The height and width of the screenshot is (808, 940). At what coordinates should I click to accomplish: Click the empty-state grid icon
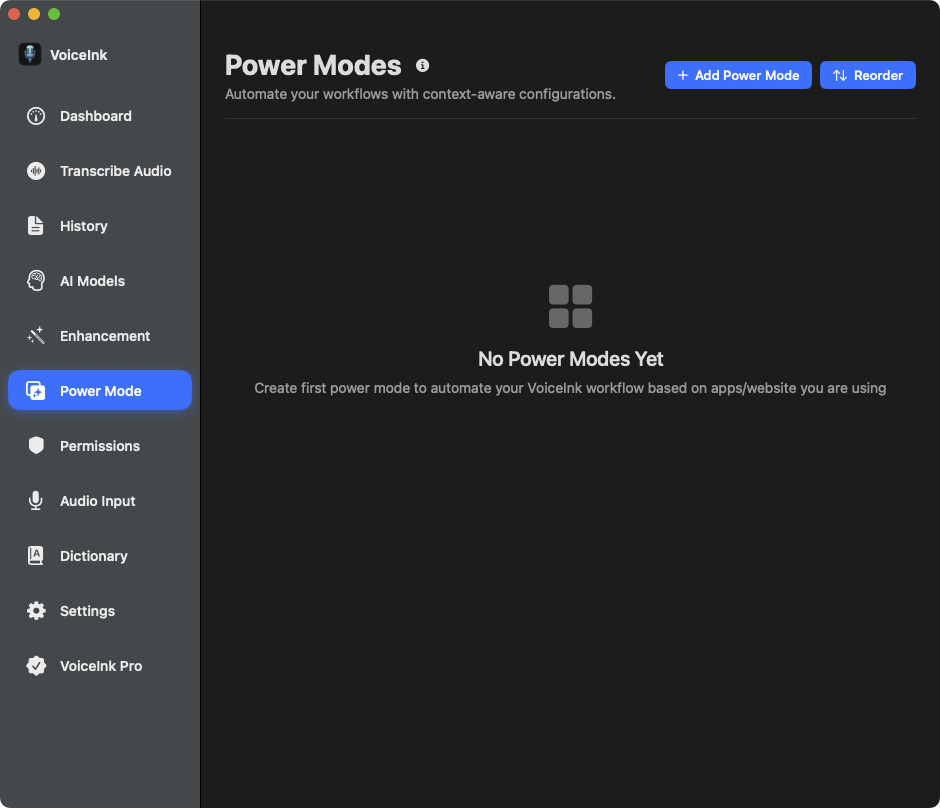tap(570, 306)
